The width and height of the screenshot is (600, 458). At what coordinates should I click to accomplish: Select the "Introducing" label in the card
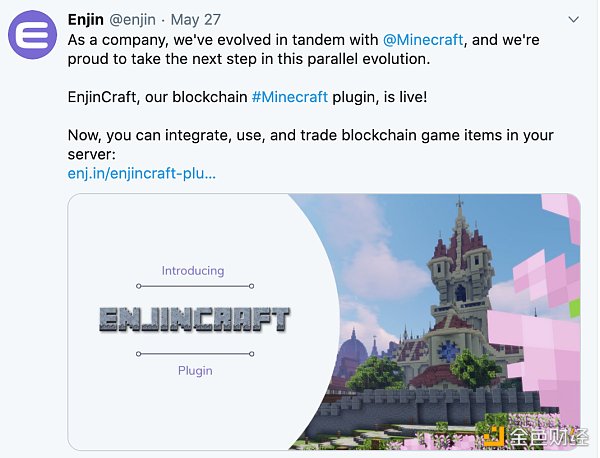pos(193,270)
